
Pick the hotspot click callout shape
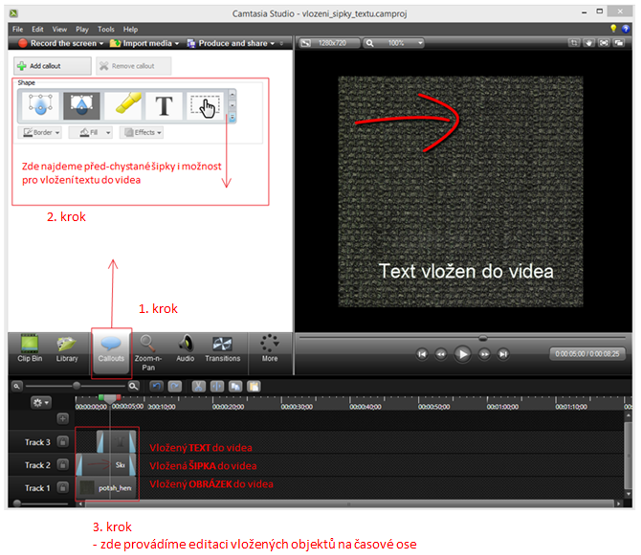tap(205, 104)
